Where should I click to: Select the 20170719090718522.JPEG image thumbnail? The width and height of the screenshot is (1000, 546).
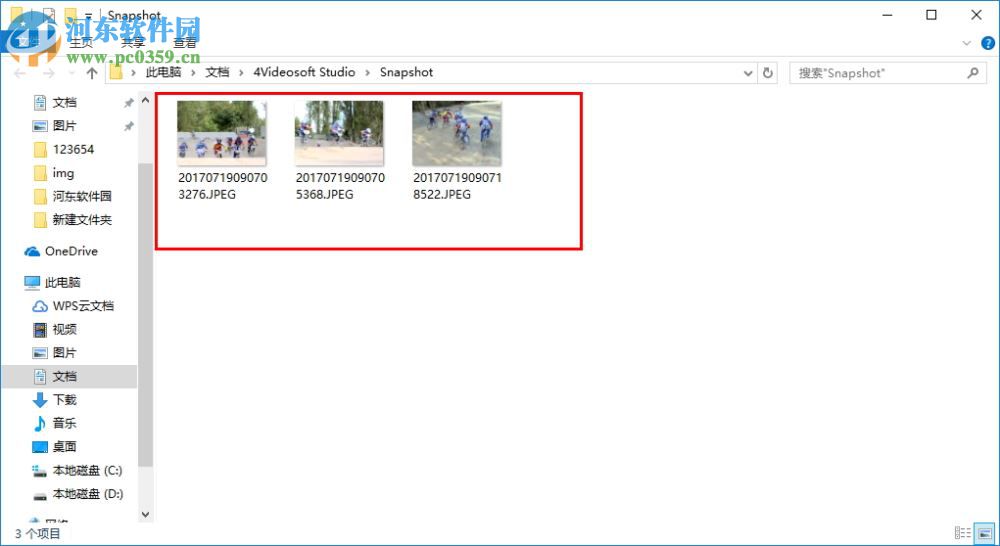[x=456, y=133]
